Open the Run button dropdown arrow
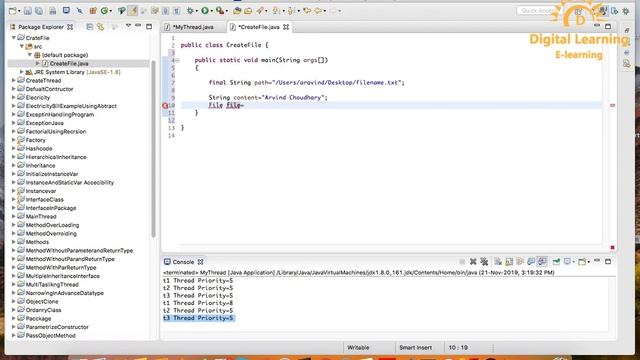 pos(211,11)
